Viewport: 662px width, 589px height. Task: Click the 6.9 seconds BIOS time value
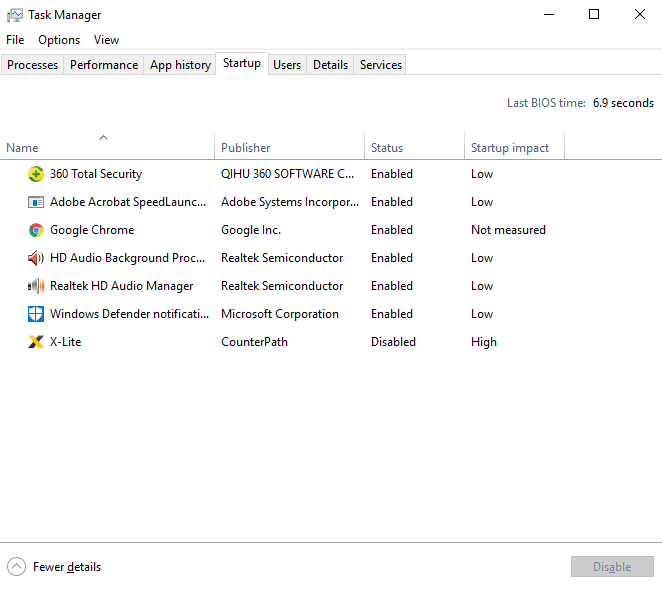(x=623, y=103)
